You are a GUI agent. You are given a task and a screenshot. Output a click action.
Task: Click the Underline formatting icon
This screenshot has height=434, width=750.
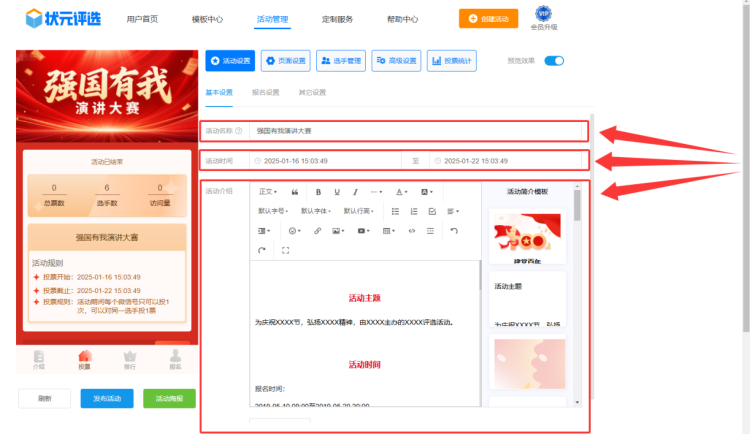click(x=336, y=191)
